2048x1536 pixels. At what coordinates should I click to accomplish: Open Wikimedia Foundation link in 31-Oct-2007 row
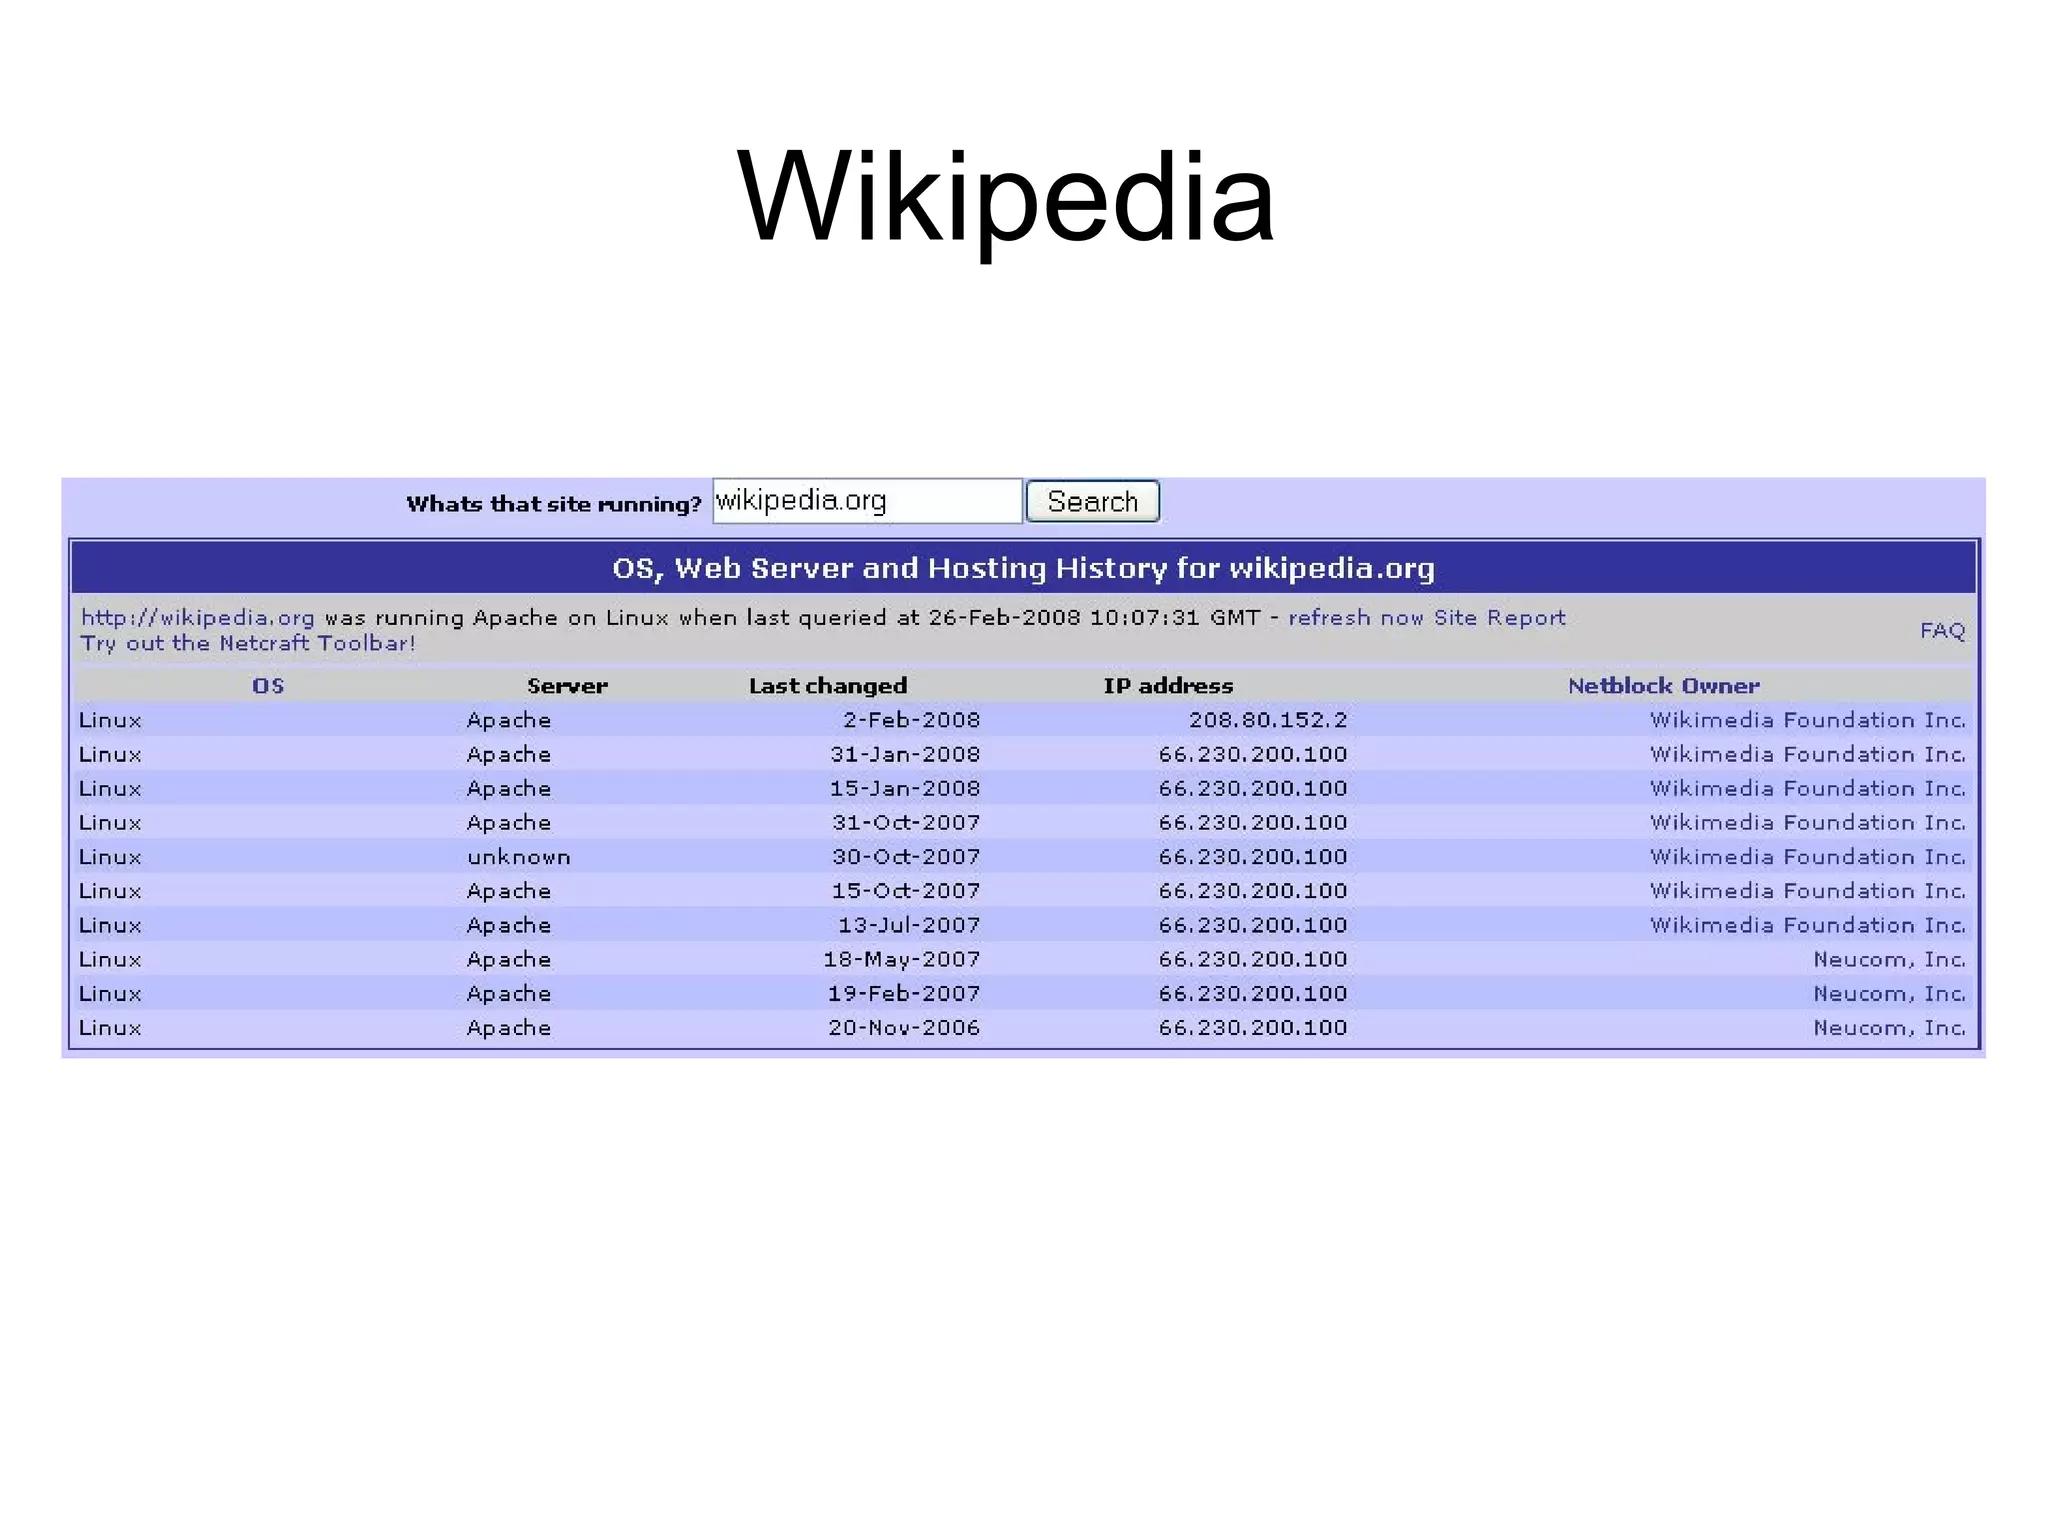point(1807,822)
